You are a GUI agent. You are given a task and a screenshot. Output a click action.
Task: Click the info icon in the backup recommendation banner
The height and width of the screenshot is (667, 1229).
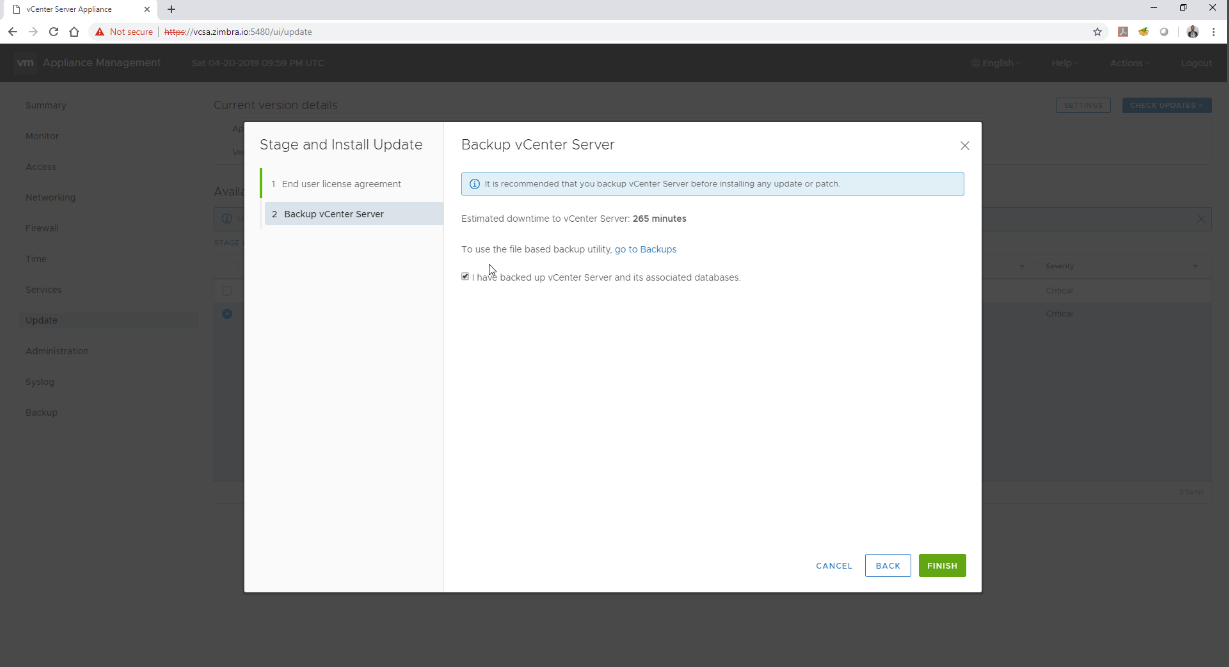point(475,184)
